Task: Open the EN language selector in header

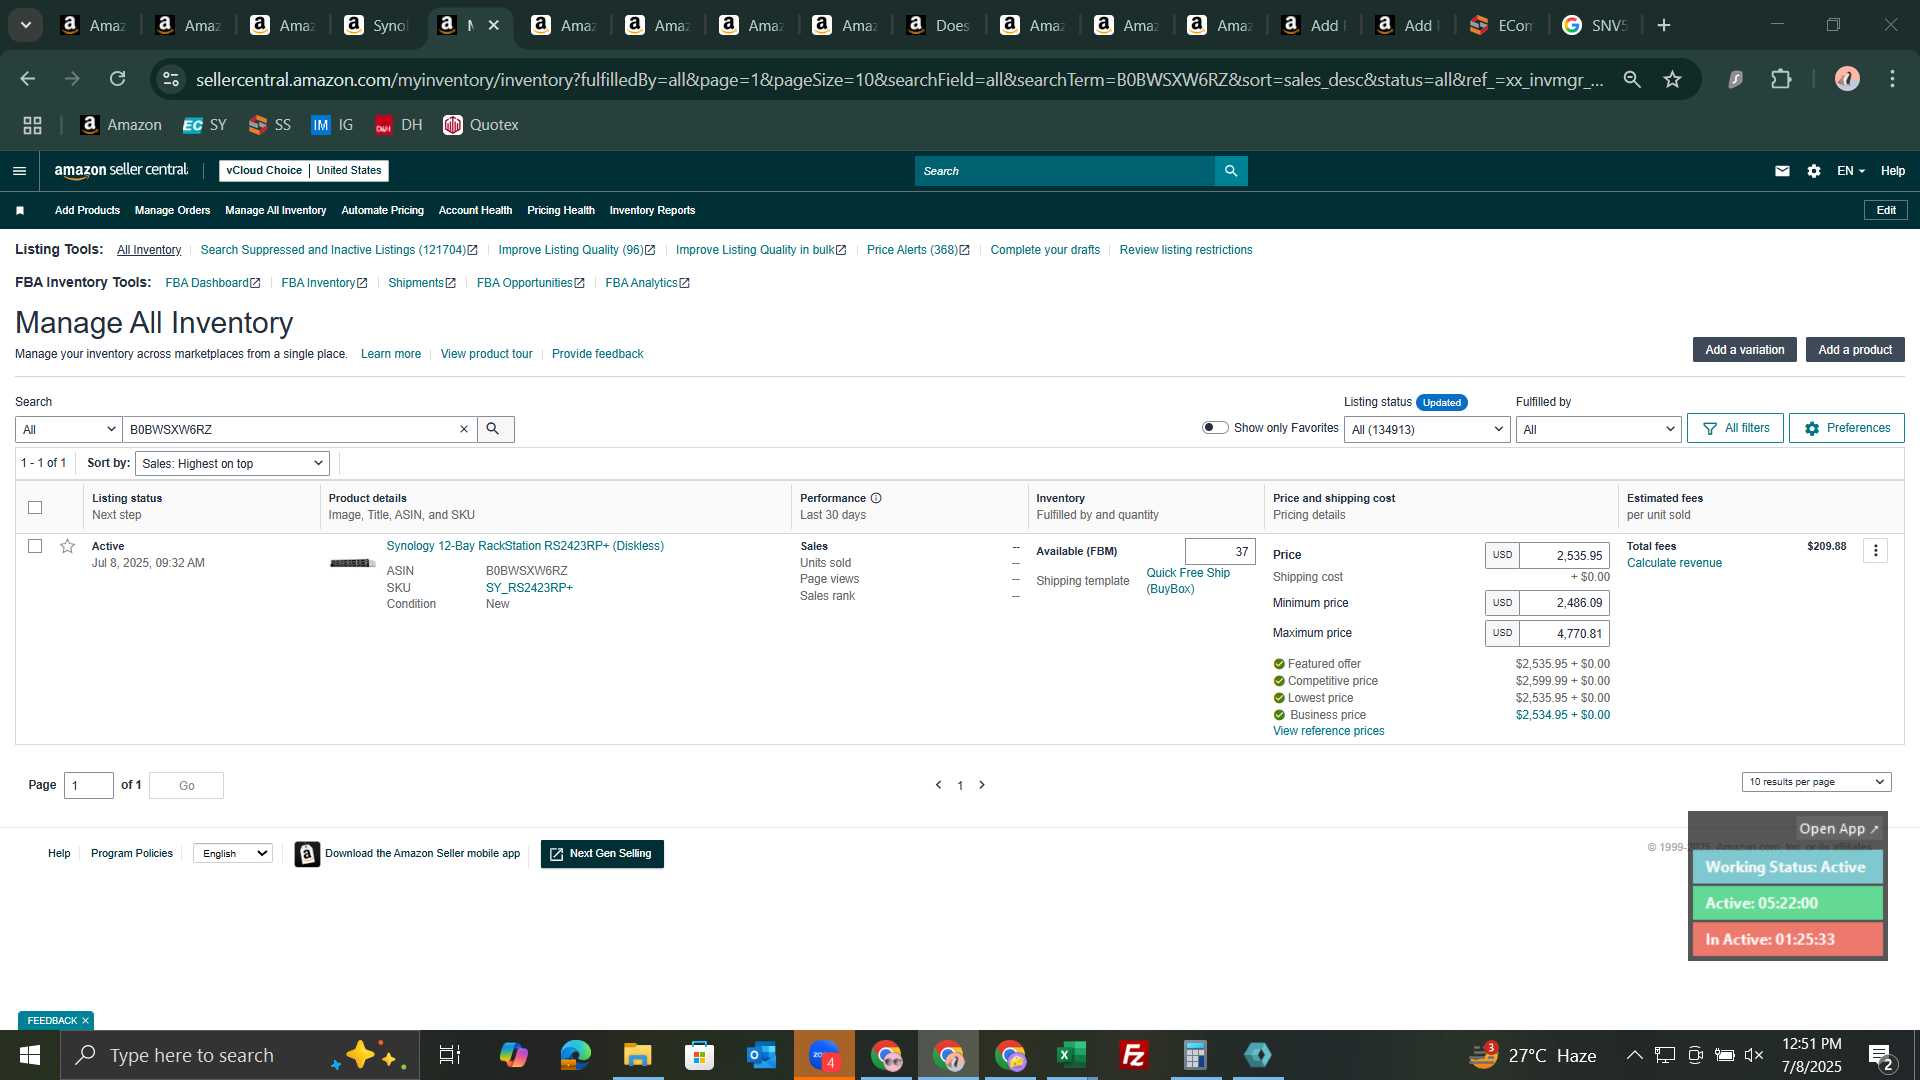Action: pos(1850,171)
